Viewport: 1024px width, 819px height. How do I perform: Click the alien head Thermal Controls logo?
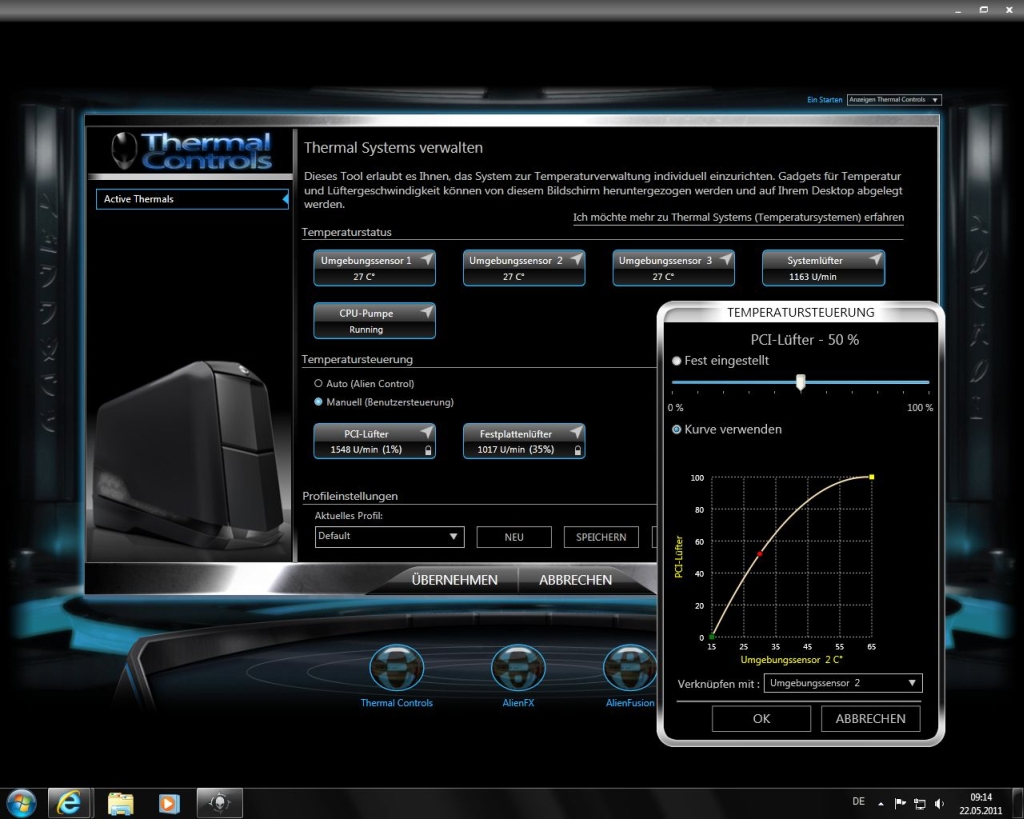(124, 150)
